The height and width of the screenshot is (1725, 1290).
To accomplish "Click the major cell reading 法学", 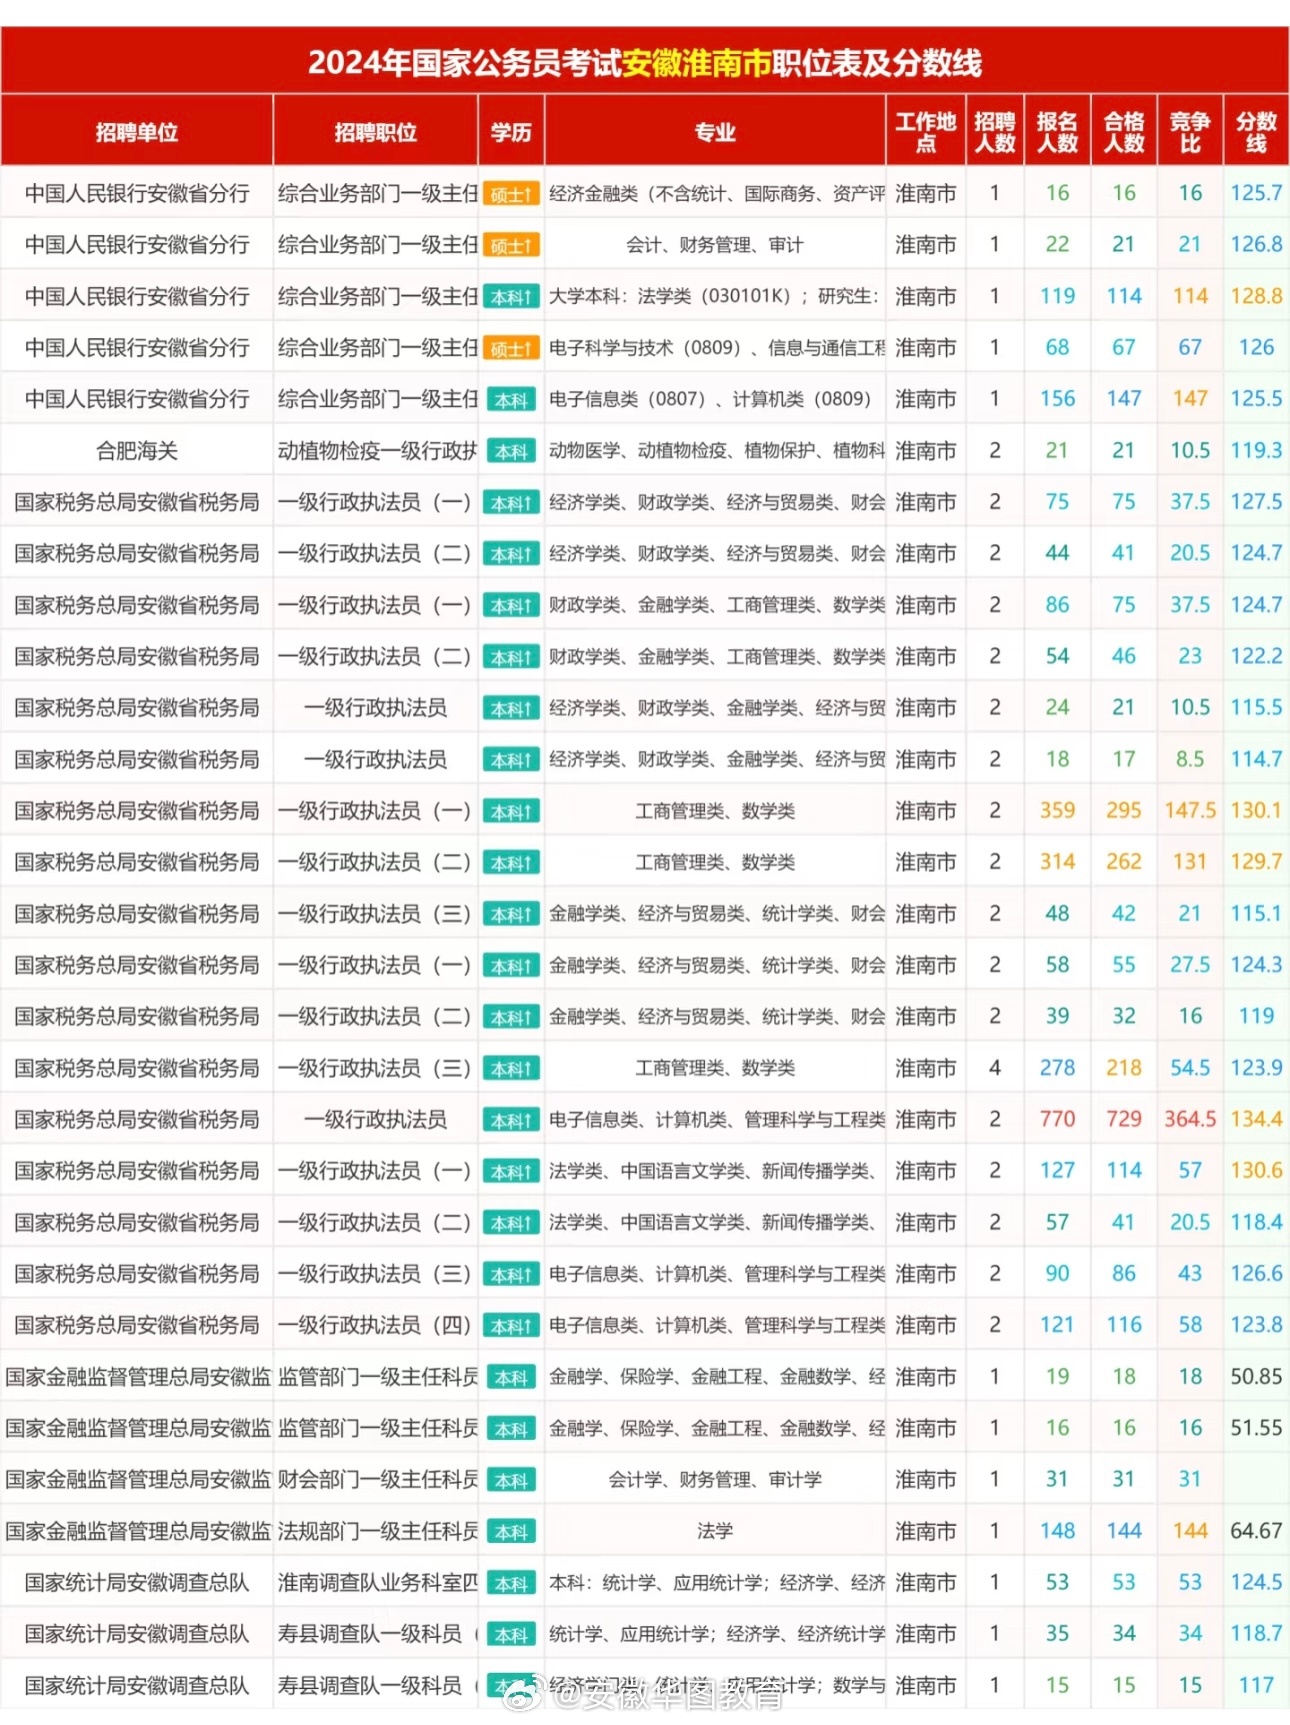I will click(715, 1531).
